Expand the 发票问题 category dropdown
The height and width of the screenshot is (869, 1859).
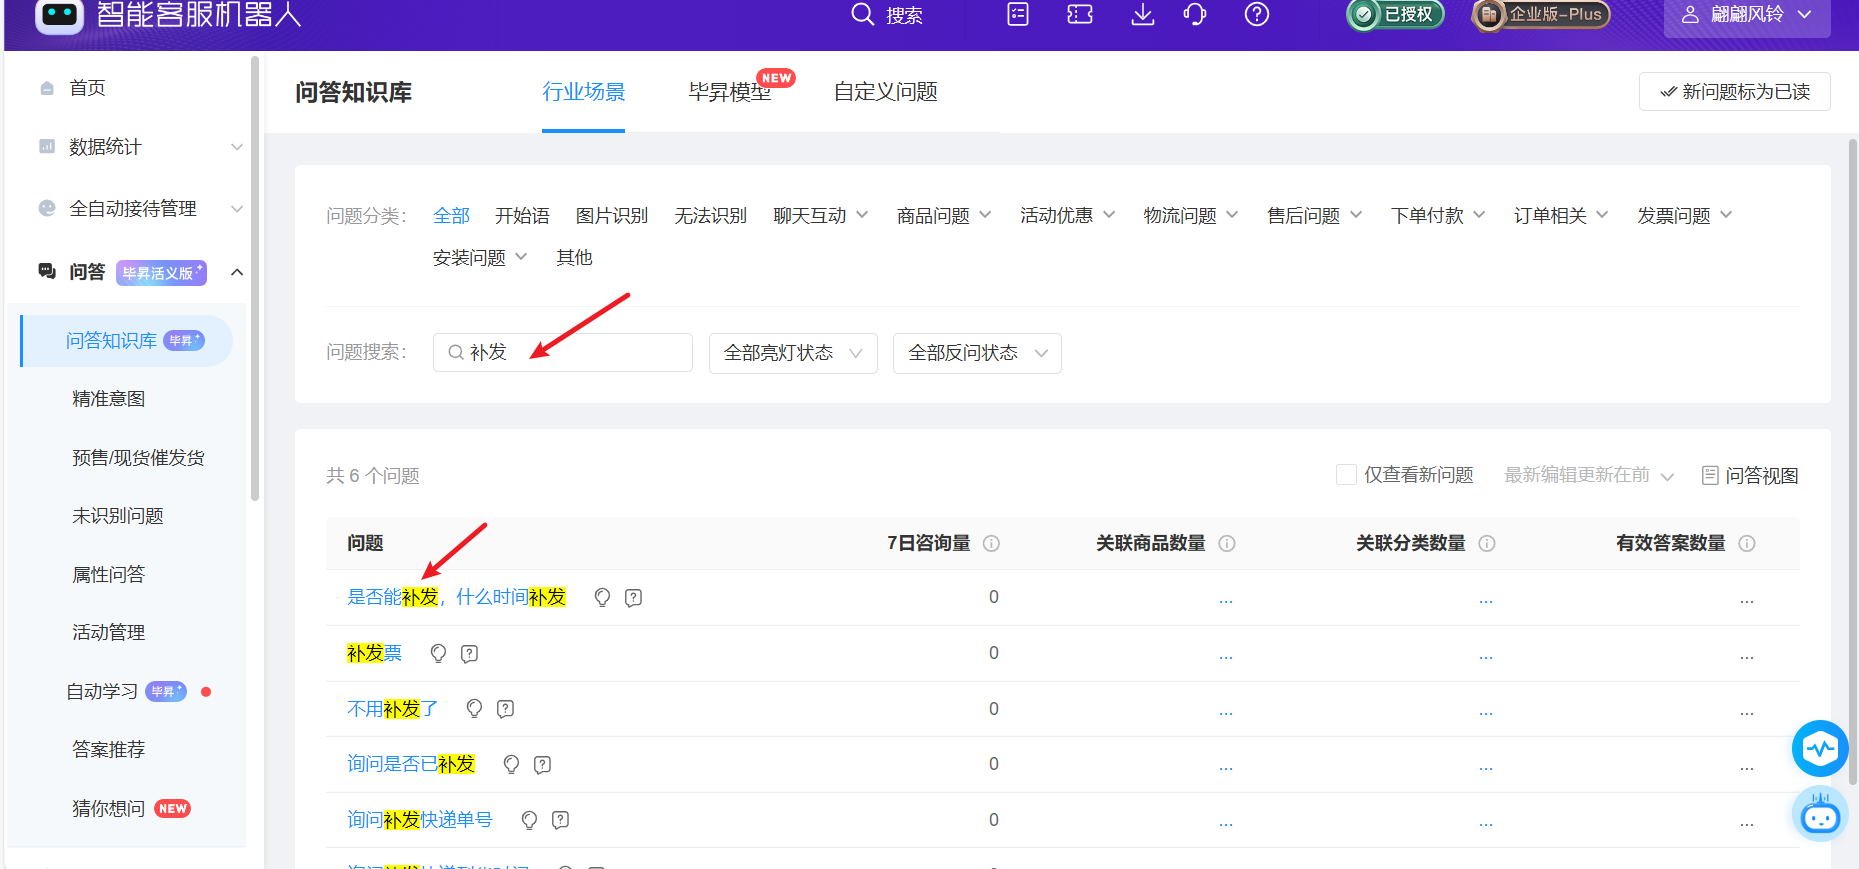pyautogui.click(x=1685, y=216)
